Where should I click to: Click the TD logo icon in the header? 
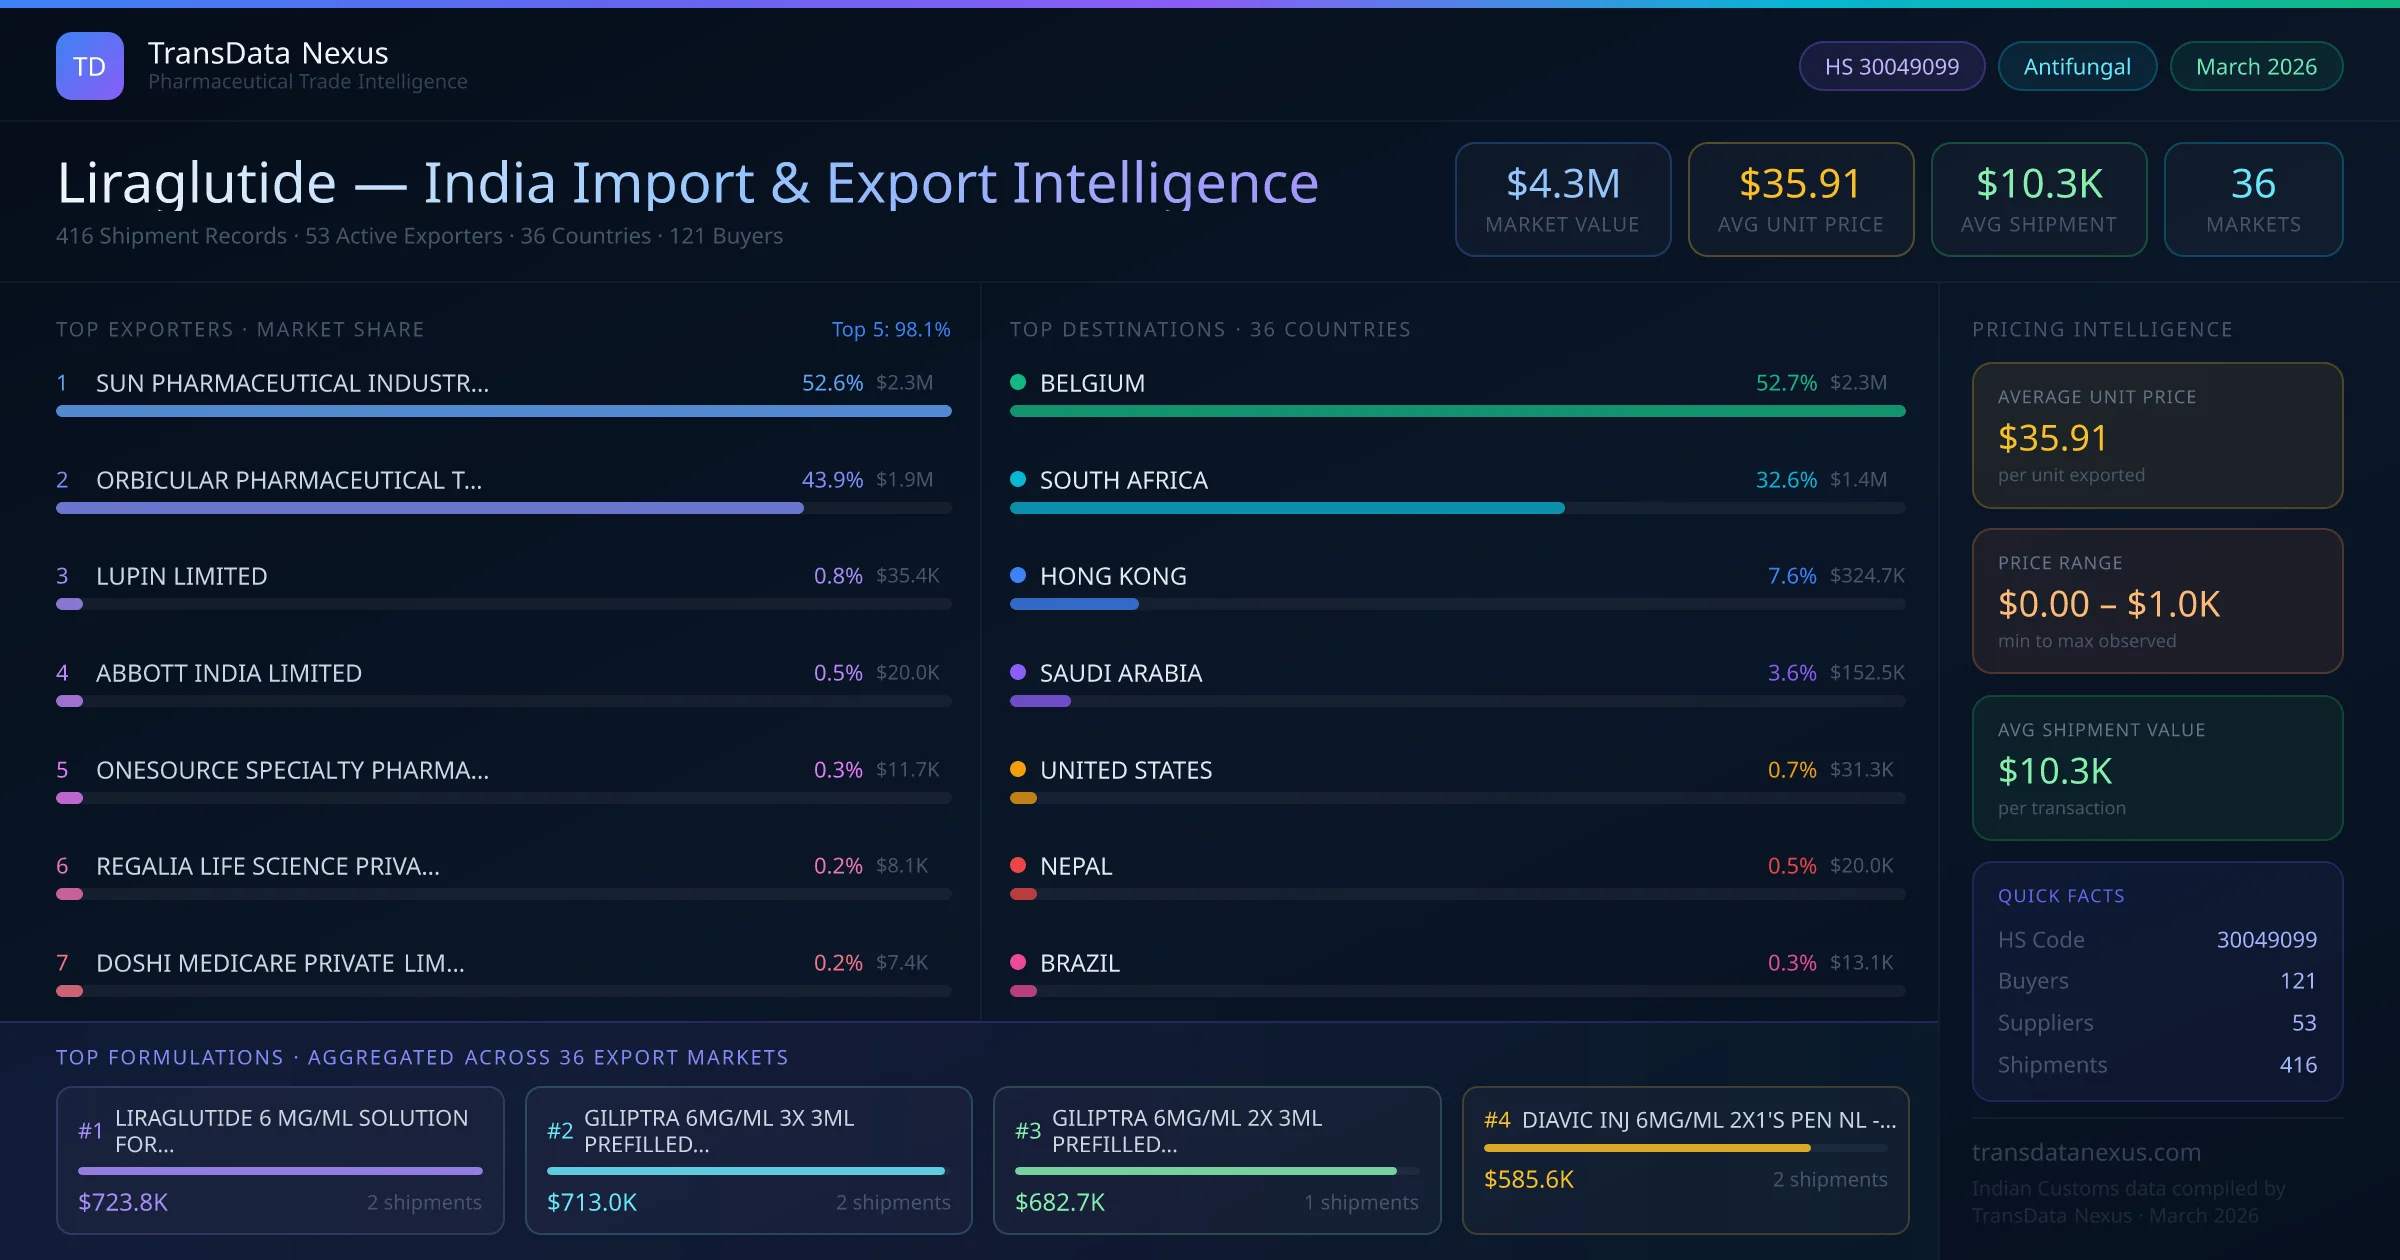tap(89, 65)
